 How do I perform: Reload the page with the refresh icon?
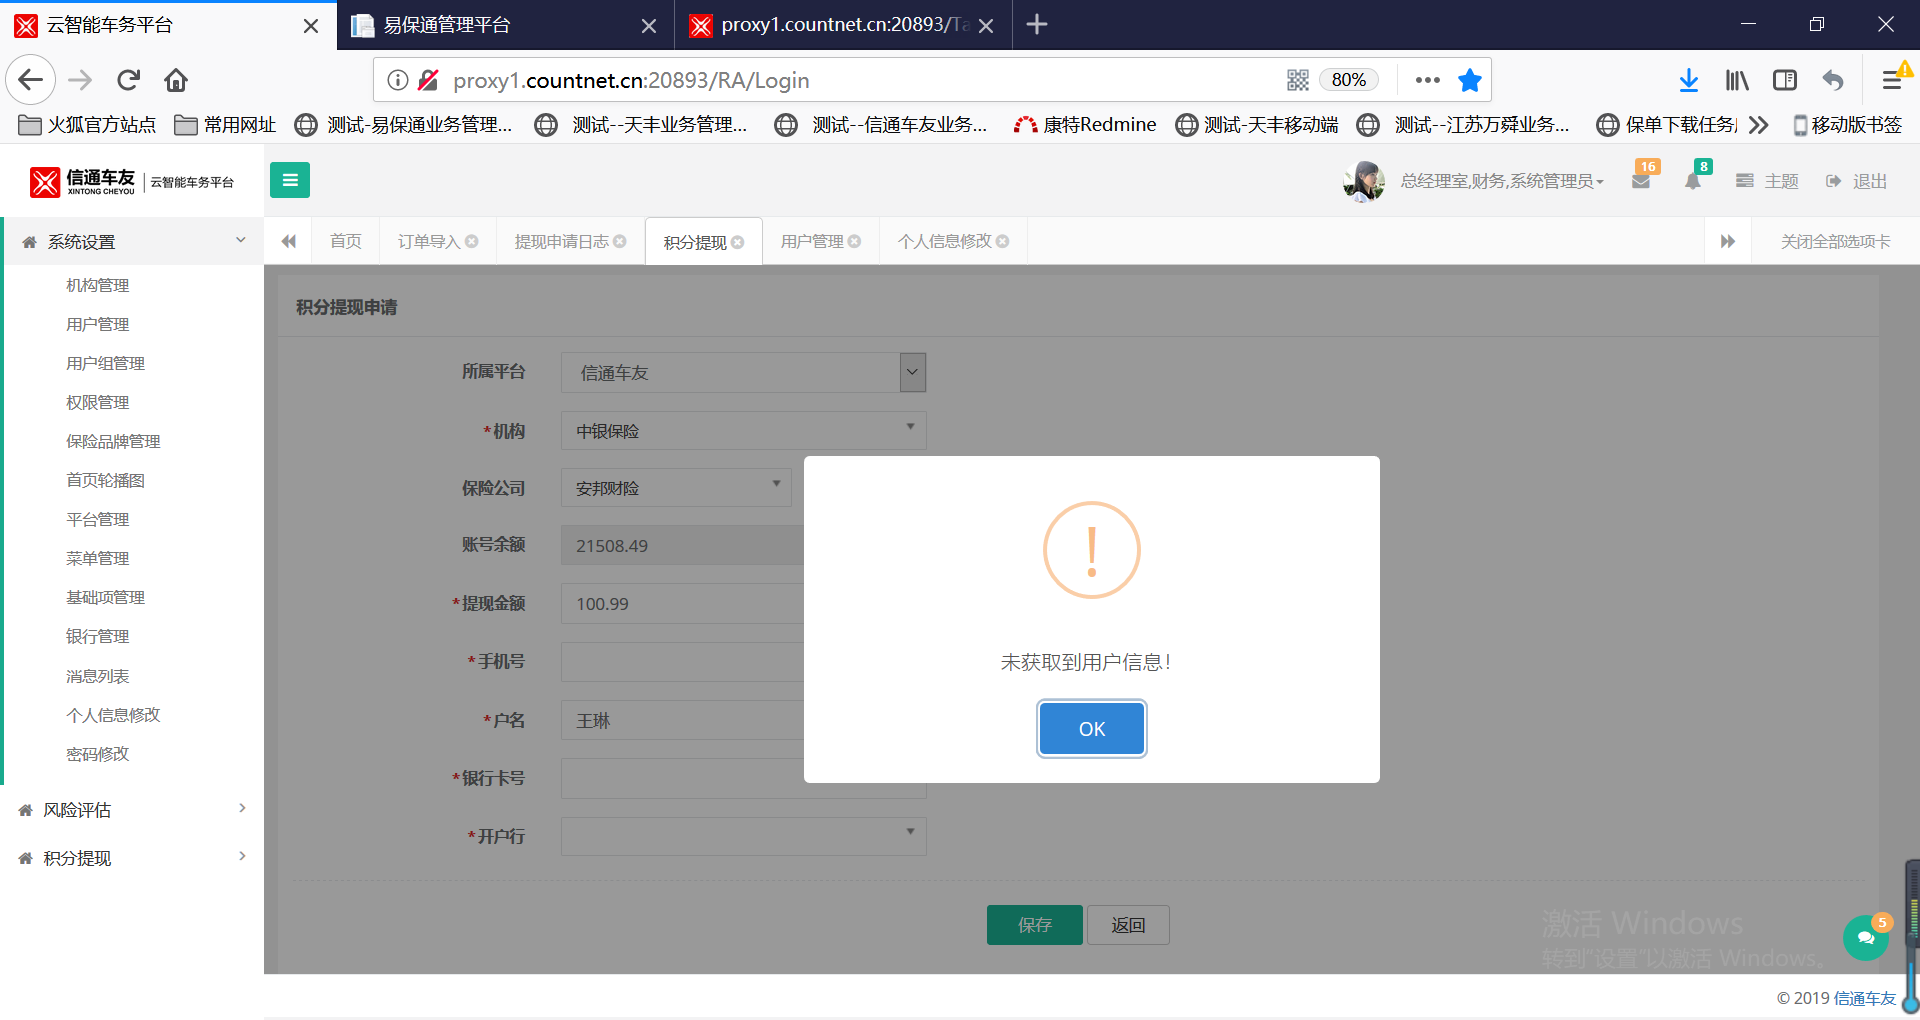click(x=129, y=80)
